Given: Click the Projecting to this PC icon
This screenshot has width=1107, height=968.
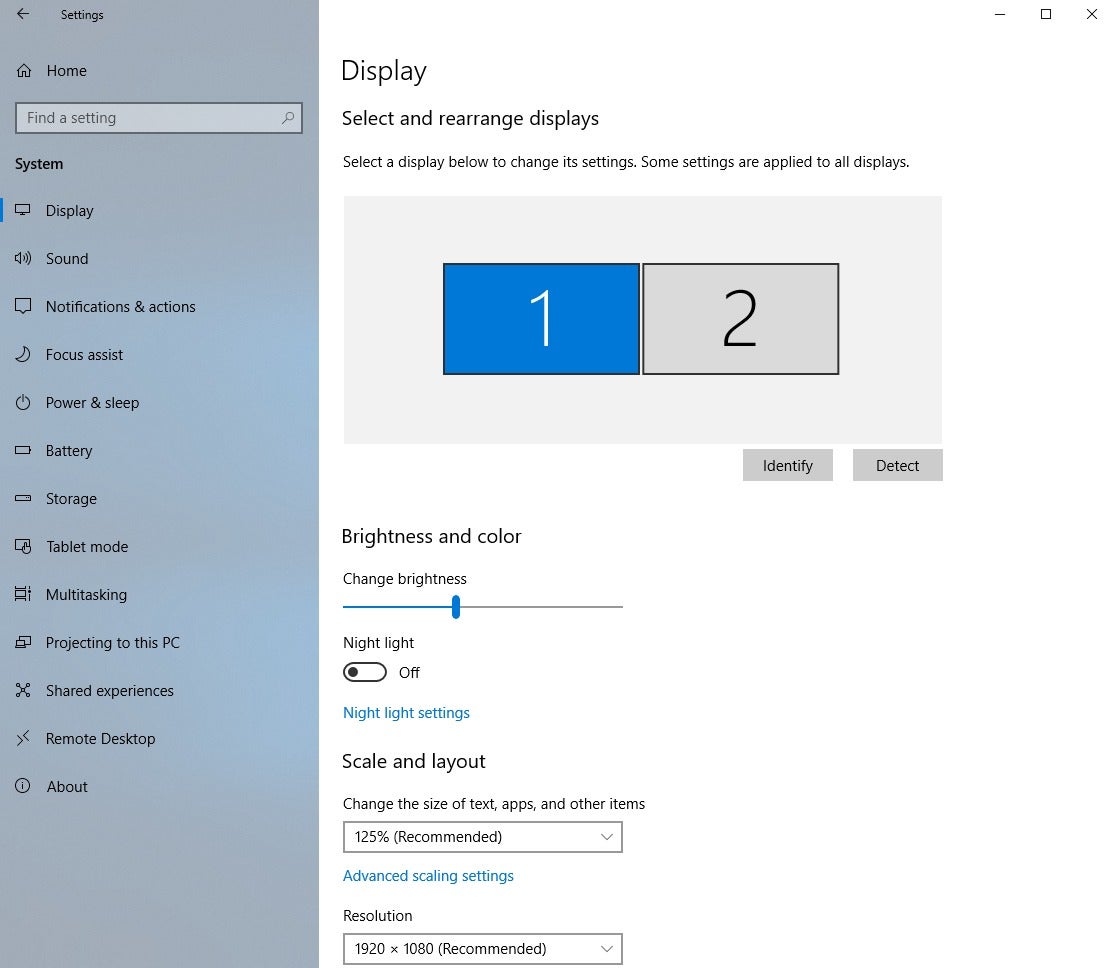Looking at the screenshot, I should (x=23, y=643).
